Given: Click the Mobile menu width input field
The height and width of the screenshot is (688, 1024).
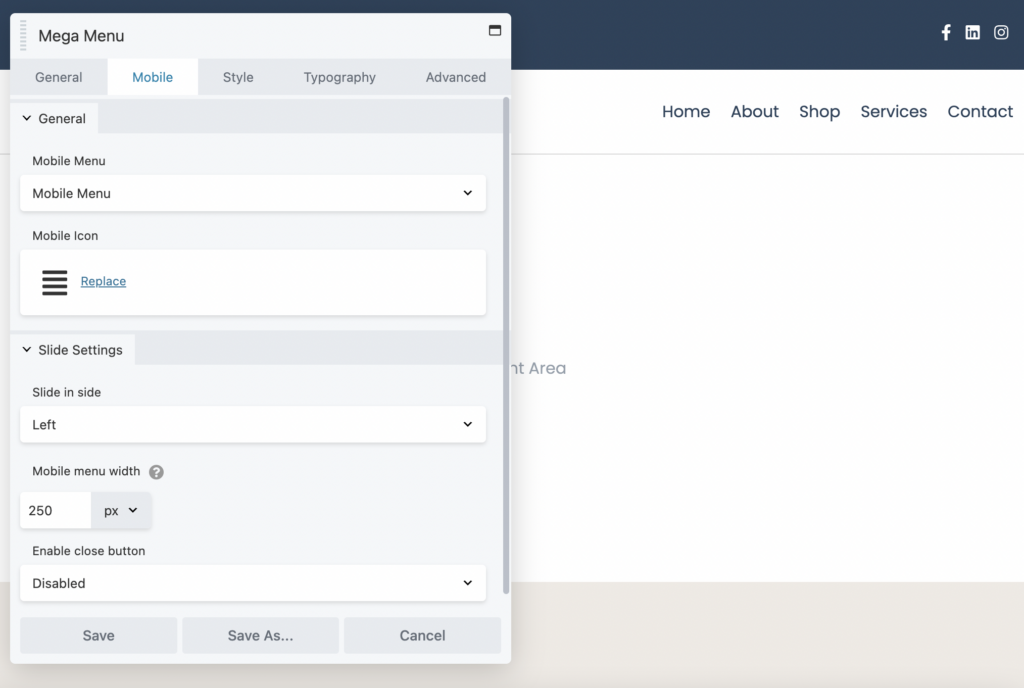Looking at the screenshot, I should point(55,510).
